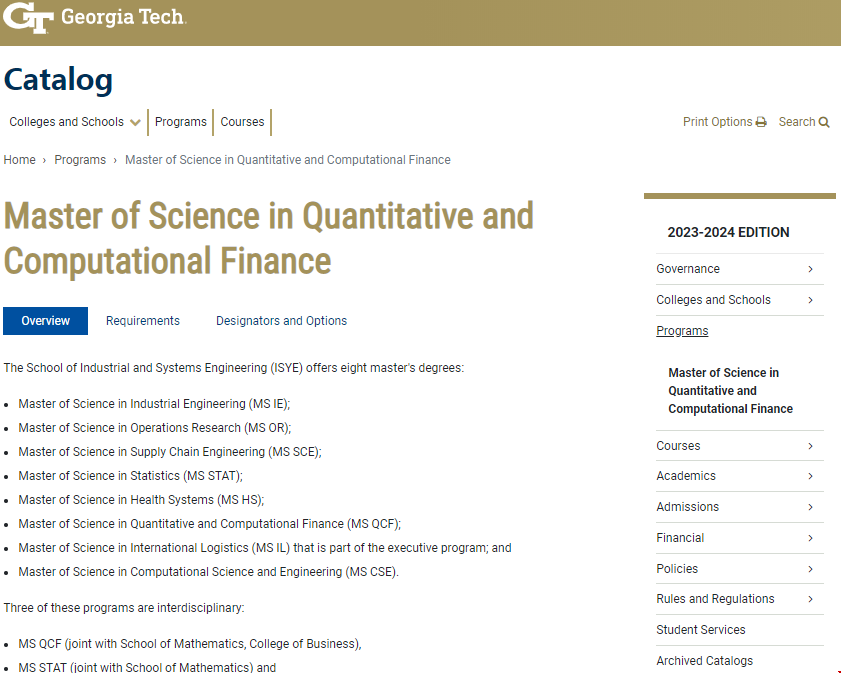Go to Home breadcrumb link
Image resolution: width=841 pixels, height=673 pixels.
point(20,160)
